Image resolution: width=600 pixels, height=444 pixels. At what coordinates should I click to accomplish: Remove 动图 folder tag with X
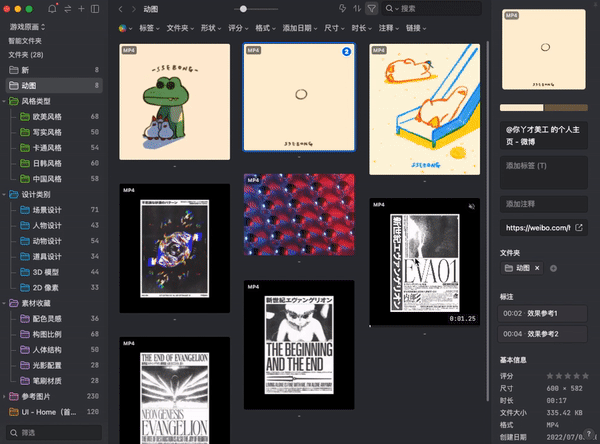(537, 268)
